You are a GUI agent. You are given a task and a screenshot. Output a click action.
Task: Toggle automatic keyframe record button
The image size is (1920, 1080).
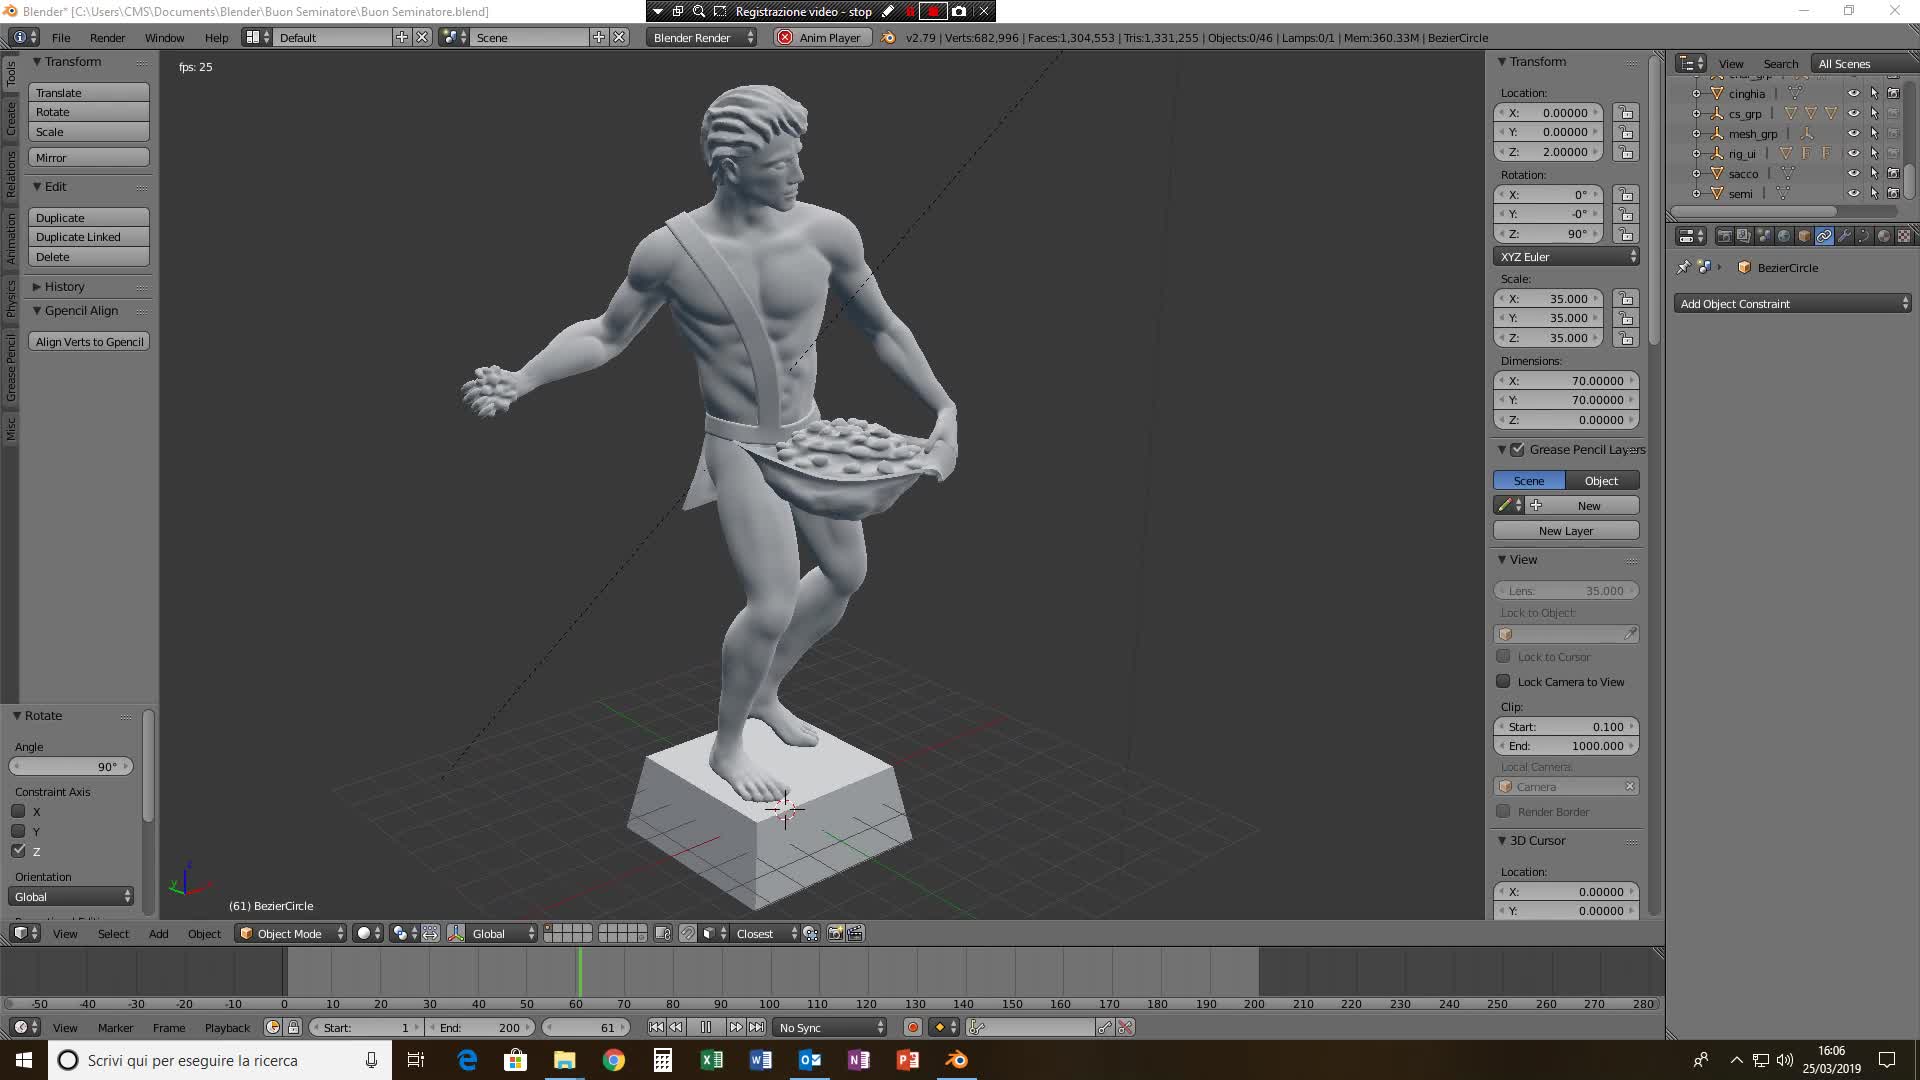(912, 1027)
